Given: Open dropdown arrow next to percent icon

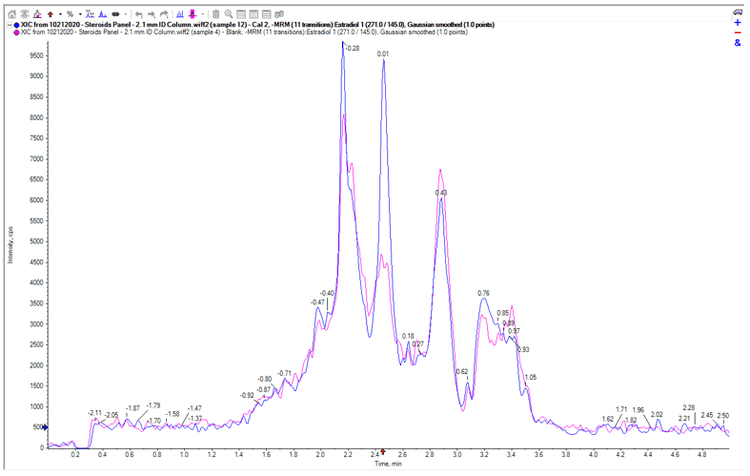Looking at the screenshot, I should [81, 14].
